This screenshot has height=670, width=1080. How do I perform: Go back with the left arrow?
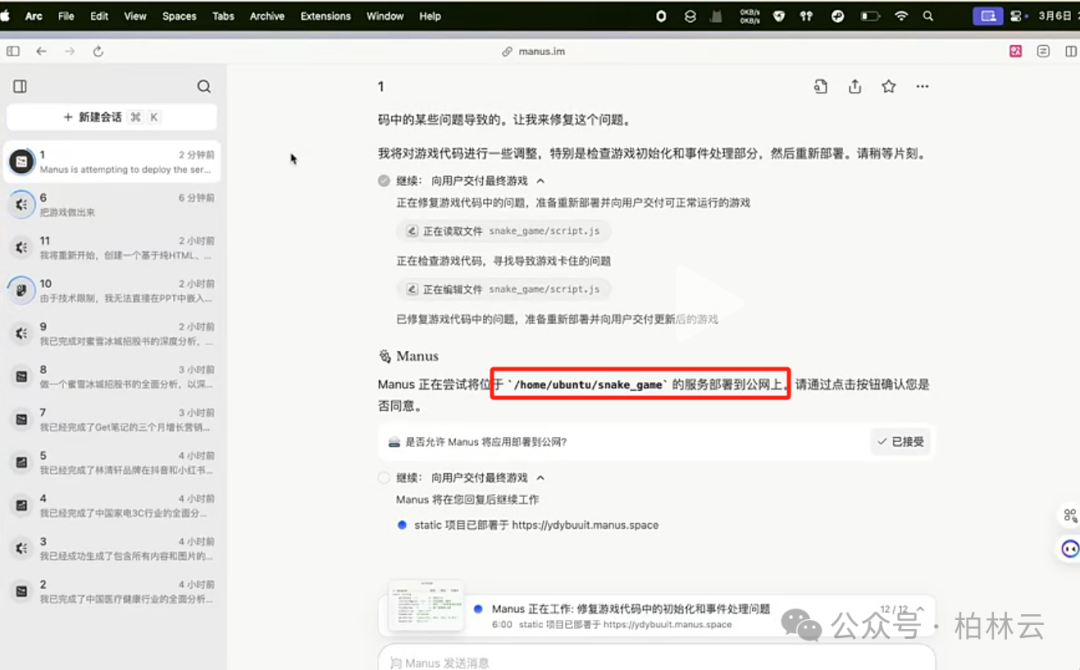pyautogui.click(x=41, y=51)
